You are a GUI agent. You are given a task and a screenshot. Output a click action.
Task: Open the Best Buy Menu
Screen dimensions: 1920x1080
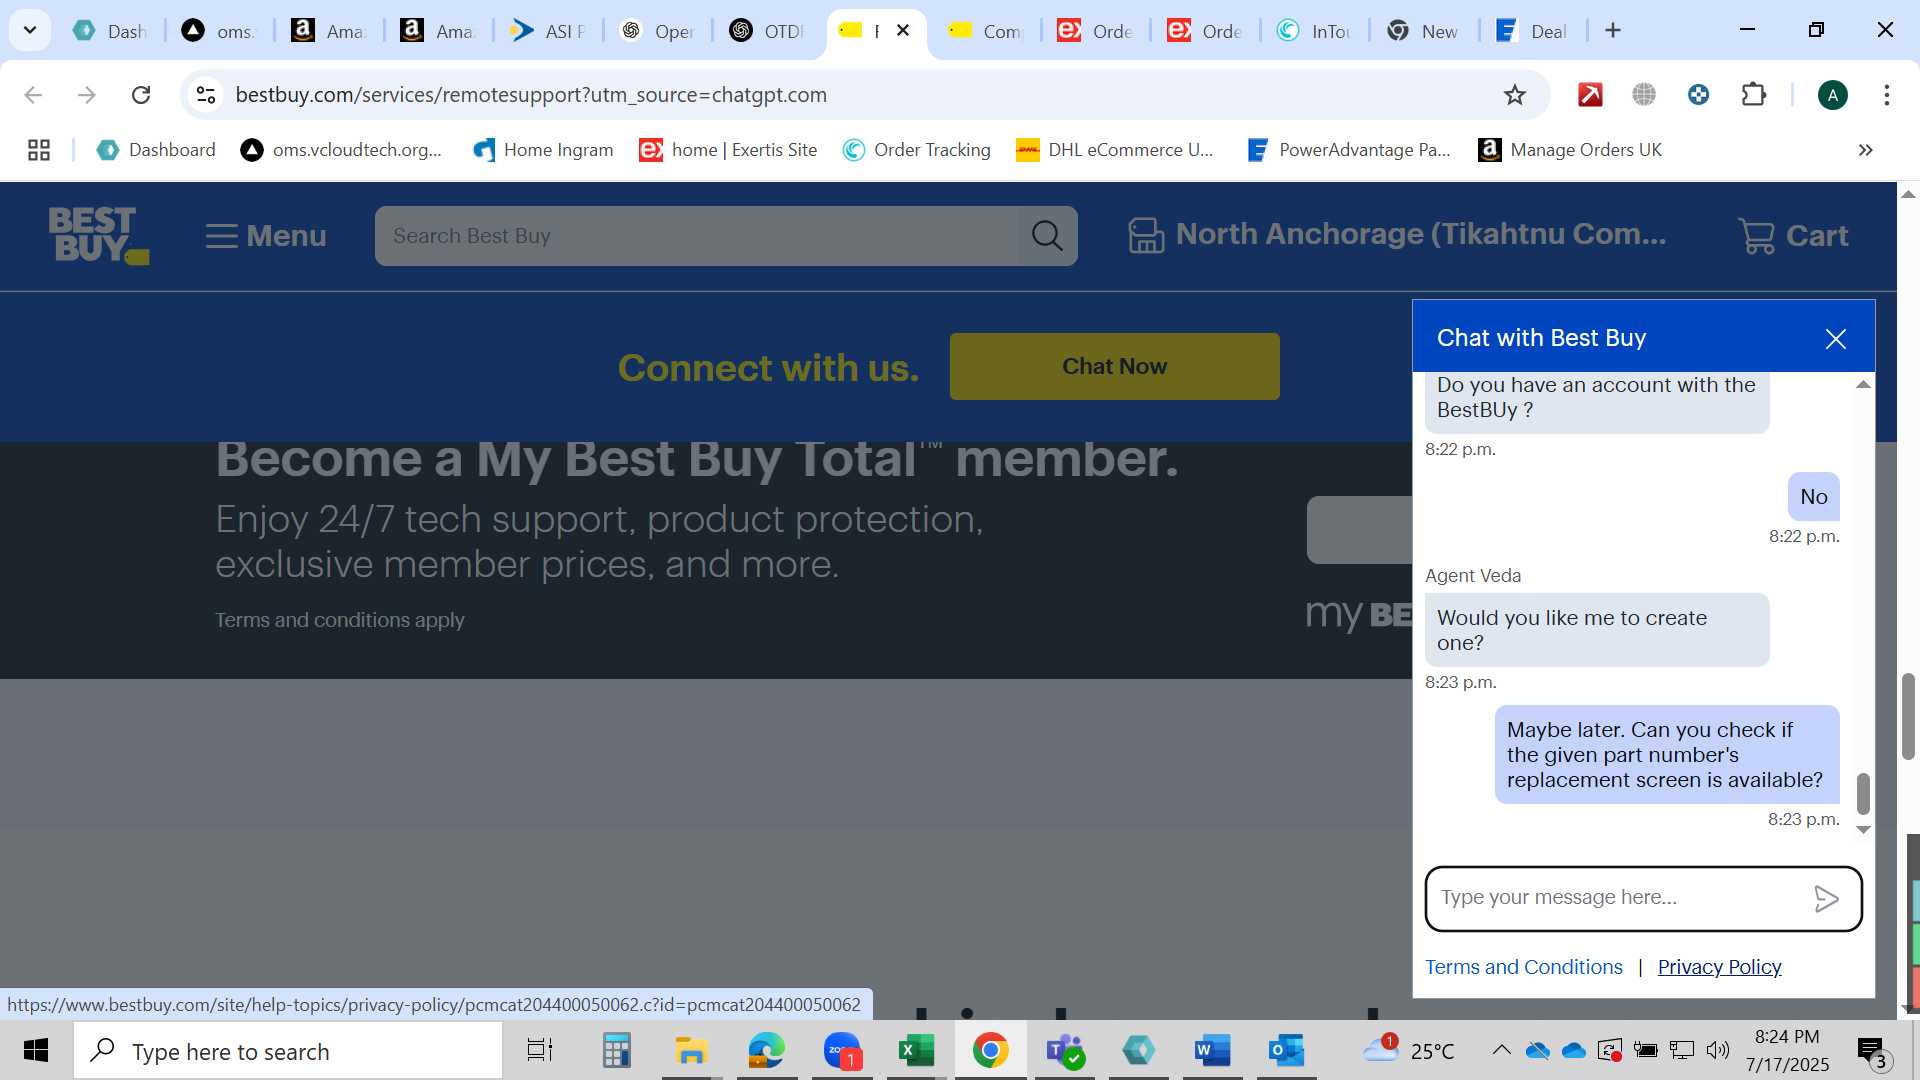pyautogui.click(x=266, y=236)
